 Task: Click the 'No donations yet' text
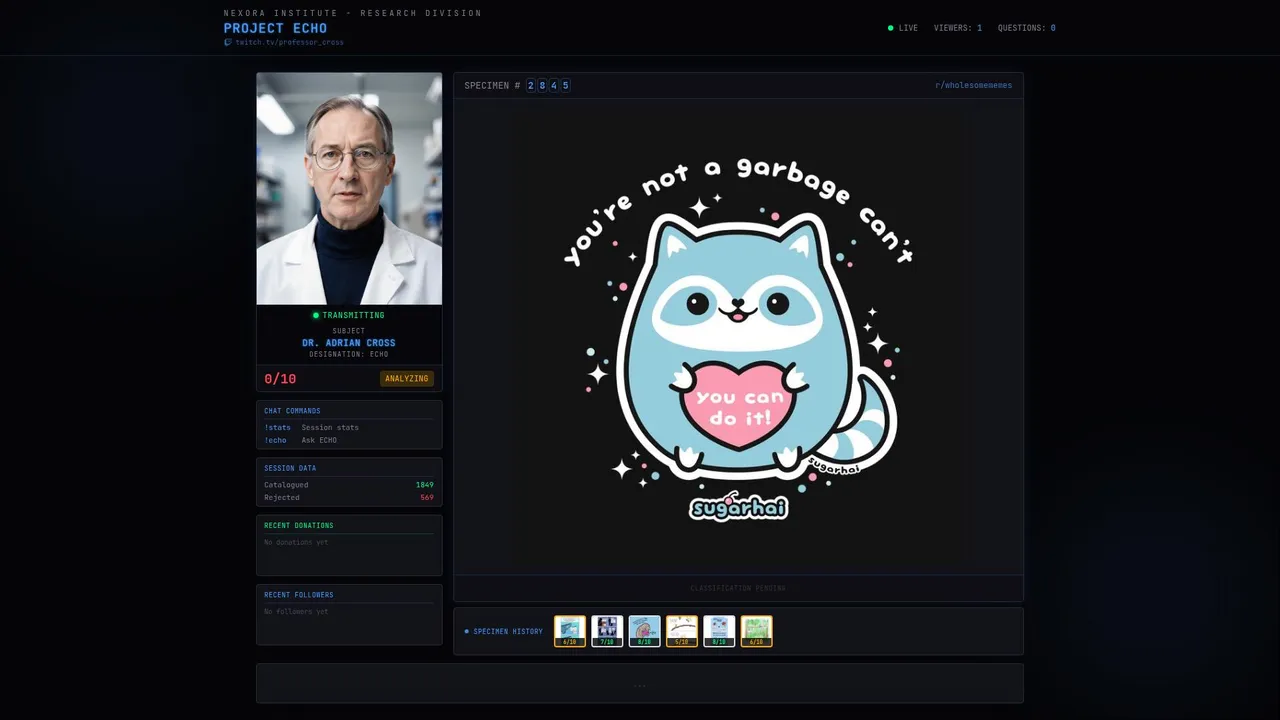(296, 542)
